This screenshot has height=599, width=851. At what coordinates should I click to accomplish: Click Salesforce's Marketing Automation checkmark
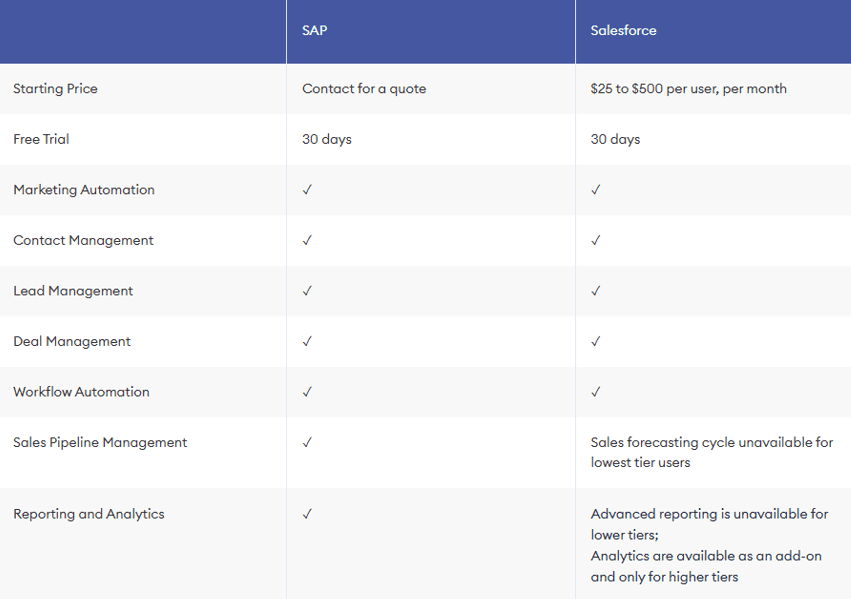click(x=595, y=190)
